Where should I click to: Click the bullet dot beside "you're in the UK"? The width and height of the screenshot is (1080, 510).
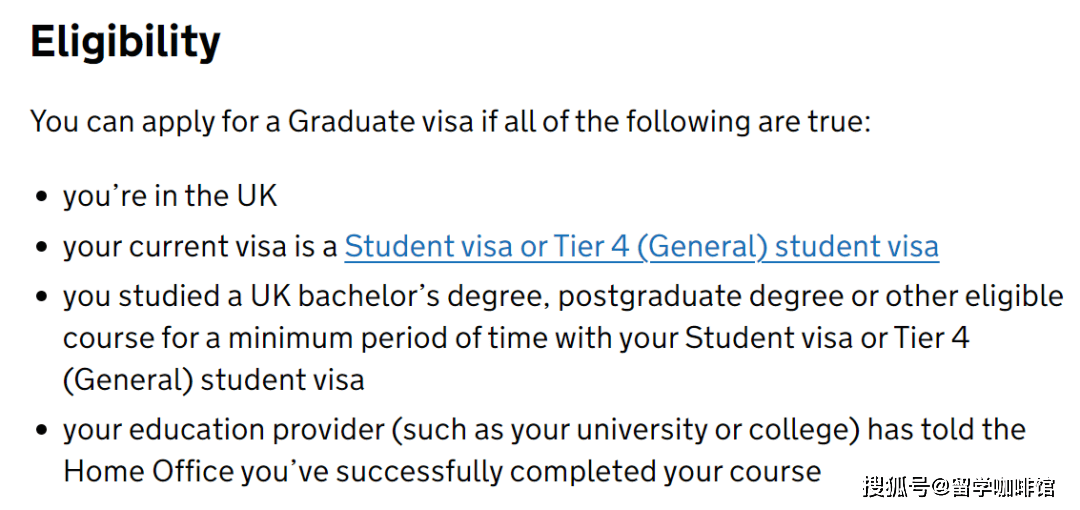click(43, 197)
